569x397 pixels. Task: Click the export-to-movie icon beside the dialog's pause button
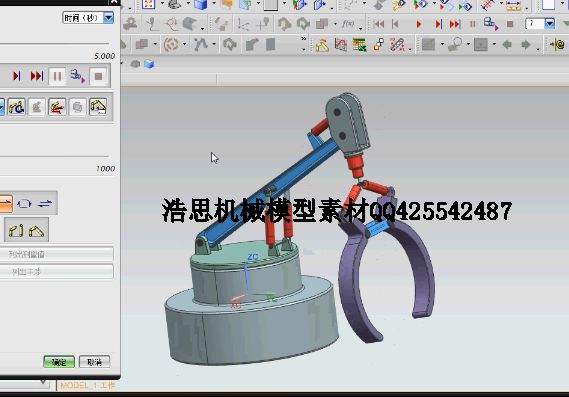click(77, 76)
